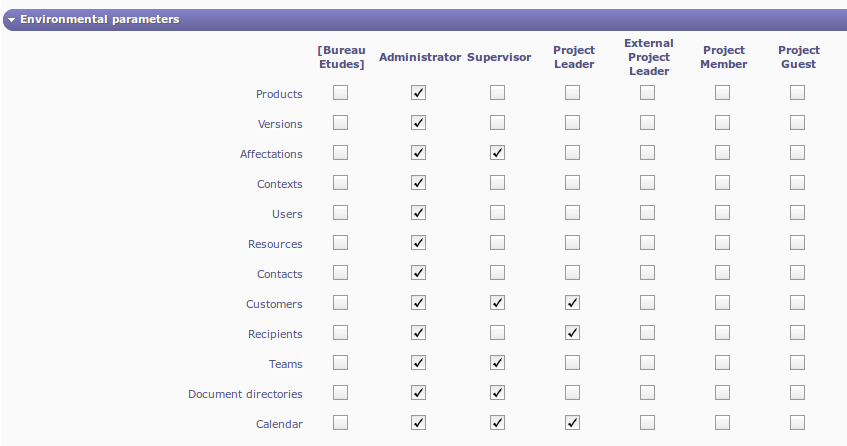Uncheck Customers for Project Leader
847x446 pixels.
[x=572, y=303]
